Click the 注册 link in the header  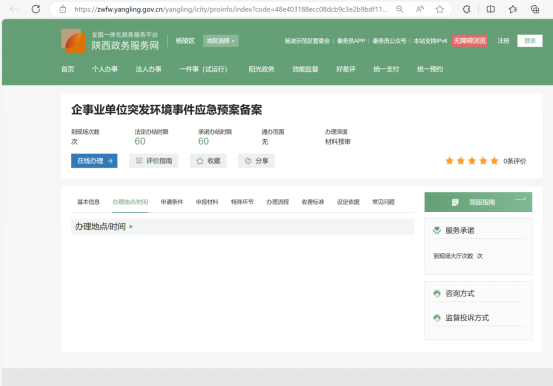503,41
